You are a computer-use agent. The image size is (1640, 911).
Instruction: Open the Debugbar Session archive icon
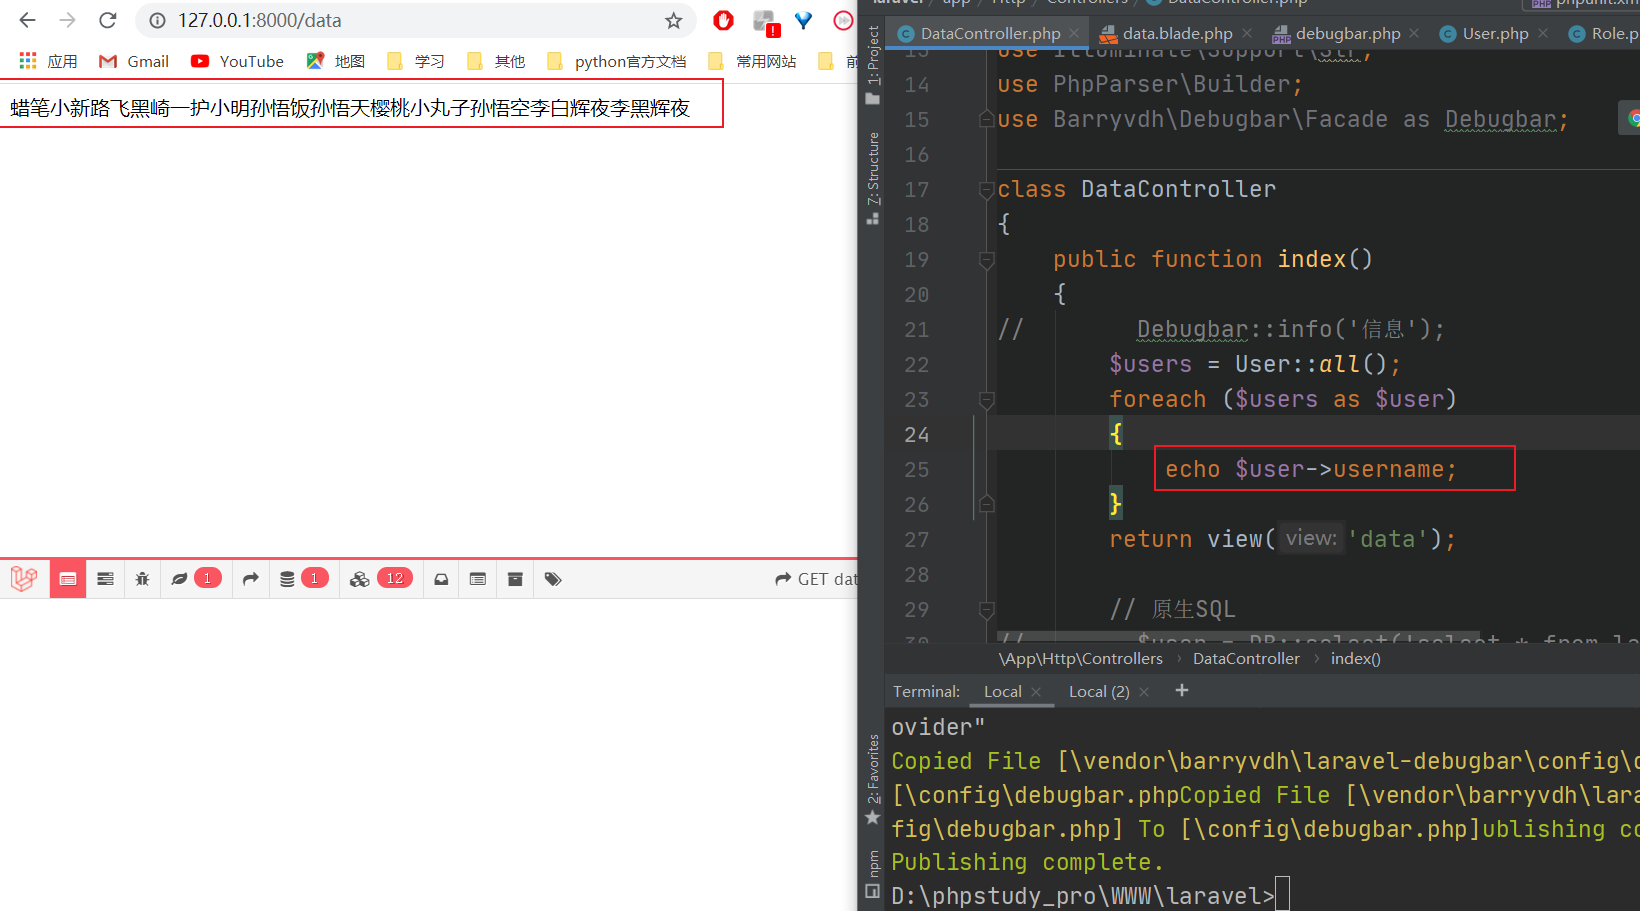(515, 579)
